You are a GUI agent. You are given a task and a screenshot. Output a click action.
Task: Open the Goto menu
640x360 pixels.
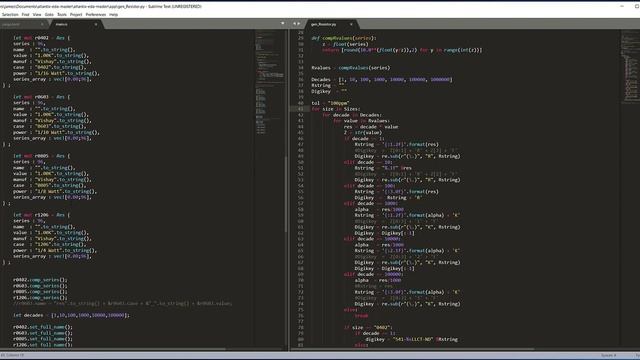49,14
